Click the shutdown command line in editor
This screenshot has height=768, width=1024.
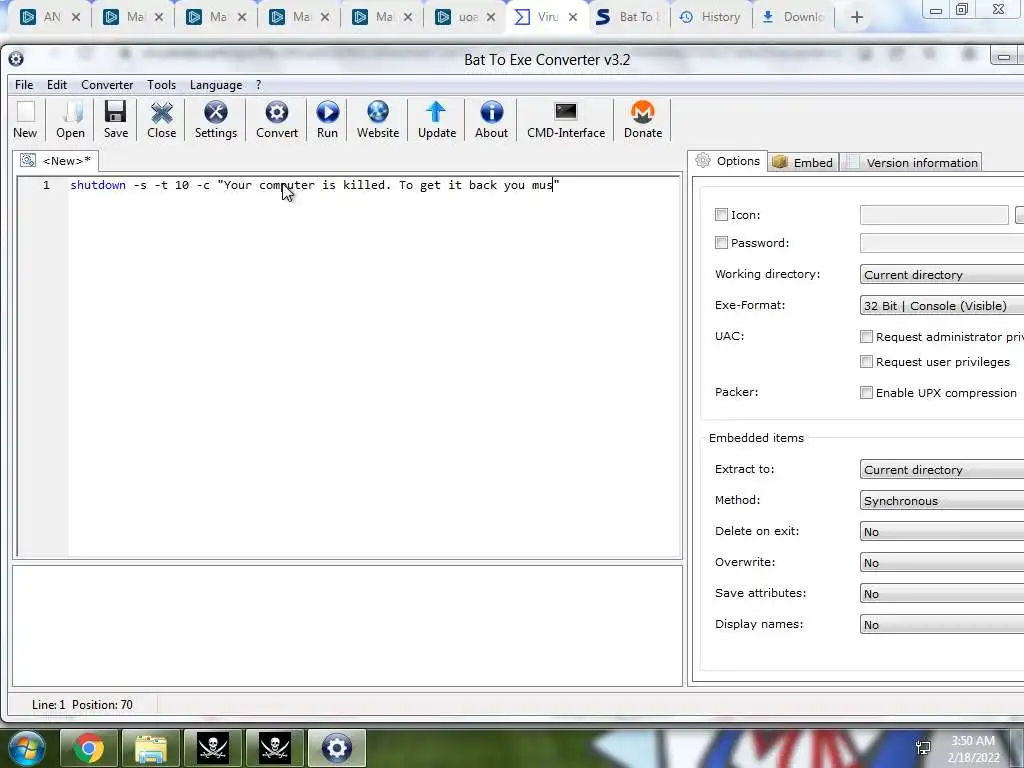[315, 185]
